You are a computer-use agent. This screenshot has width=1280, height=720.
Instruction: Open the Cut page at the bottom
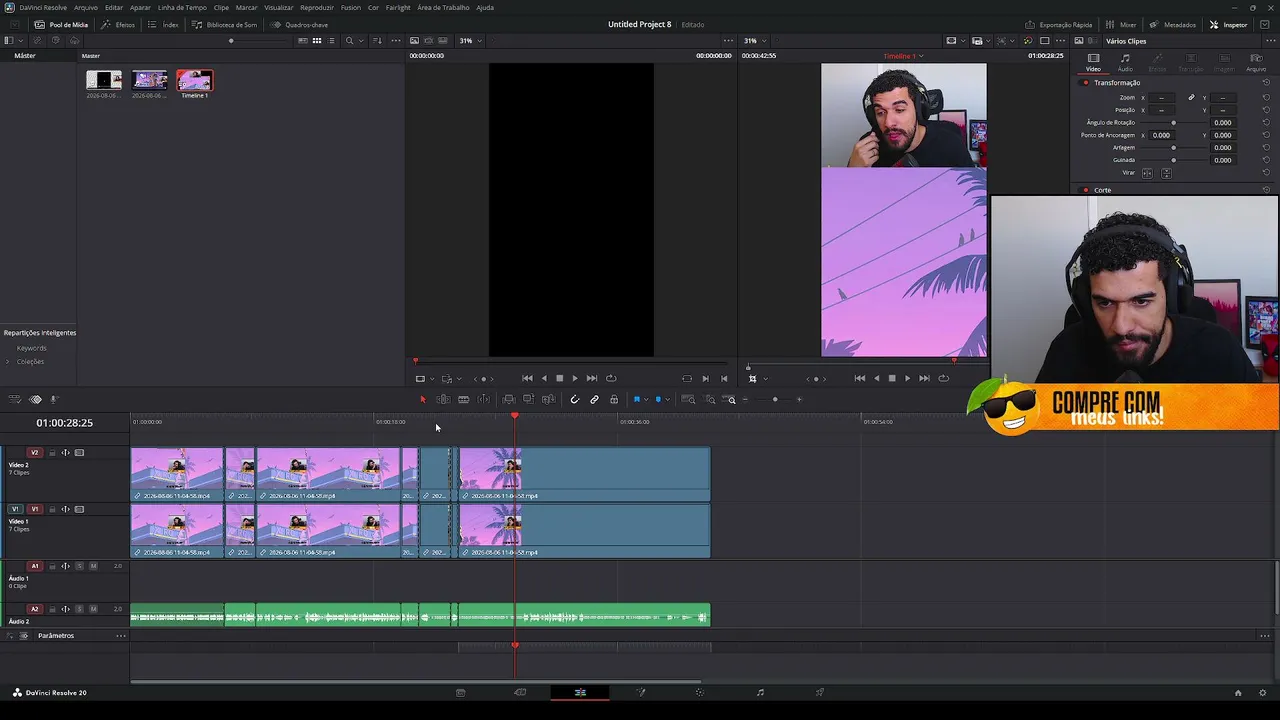pyautogui.click(x=520, y=692)
